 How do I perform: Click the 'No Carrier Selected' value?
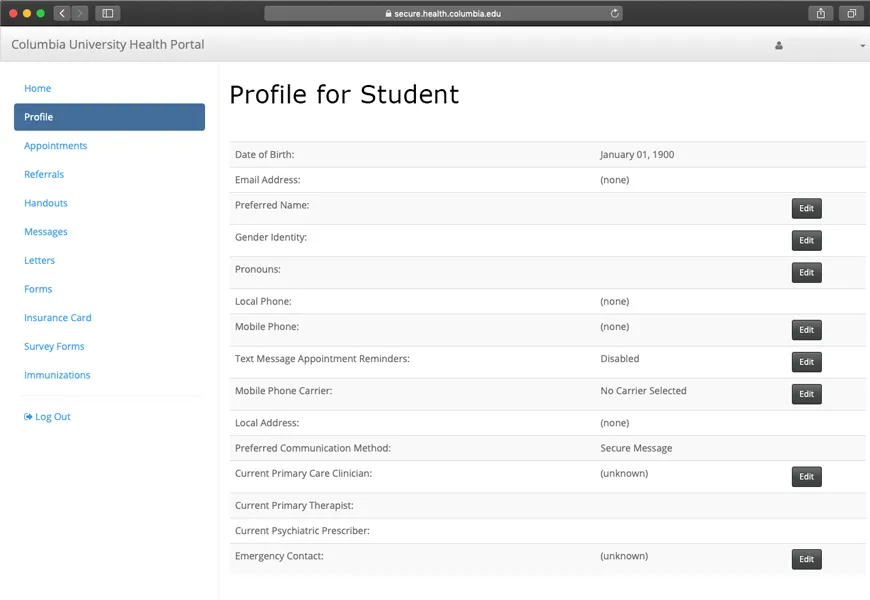(x=643, y=391)
